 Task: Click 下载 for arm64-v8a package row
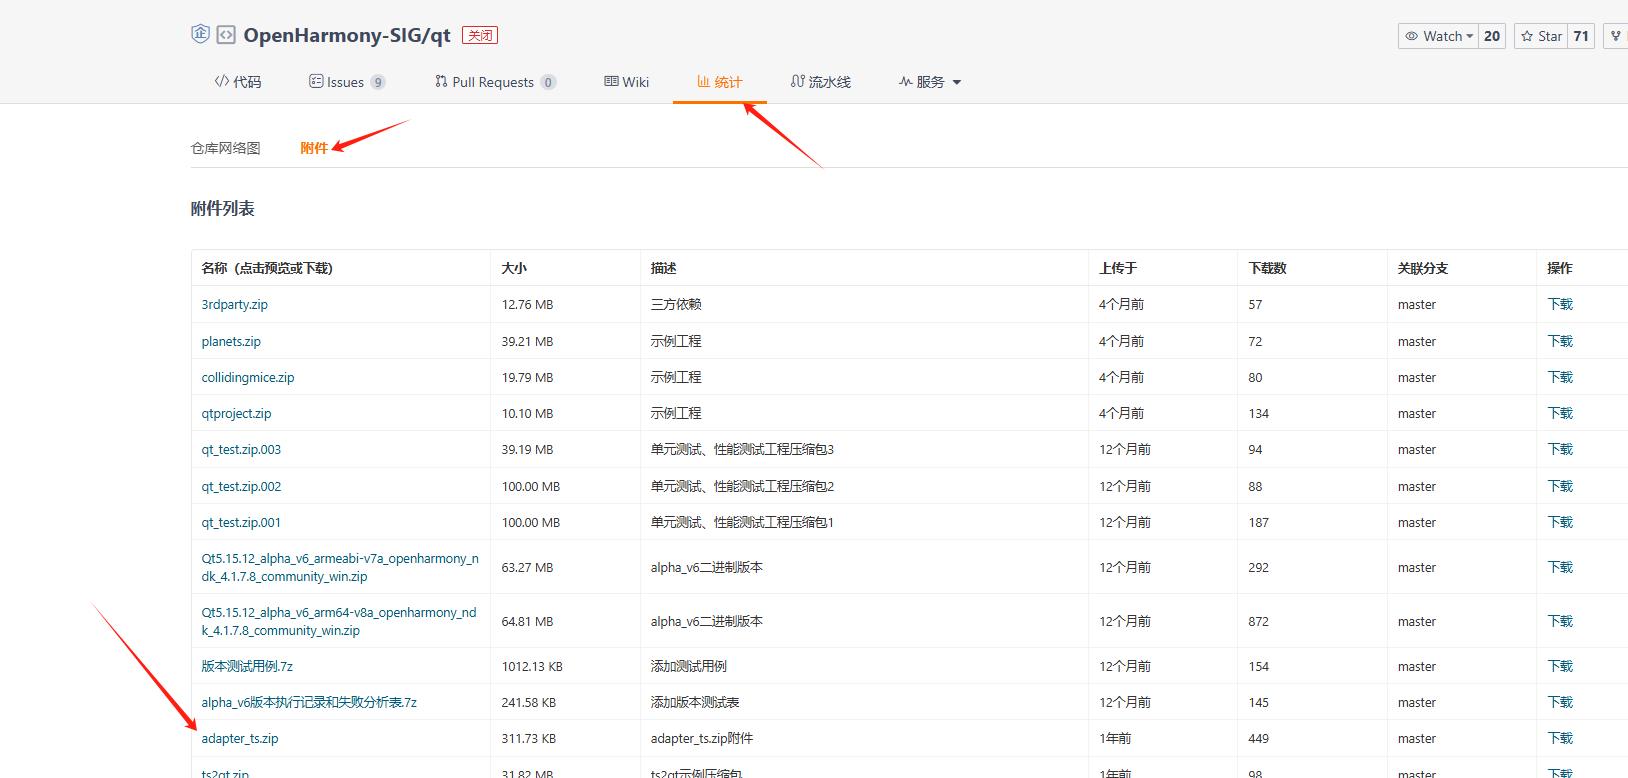coord(1560,621)
